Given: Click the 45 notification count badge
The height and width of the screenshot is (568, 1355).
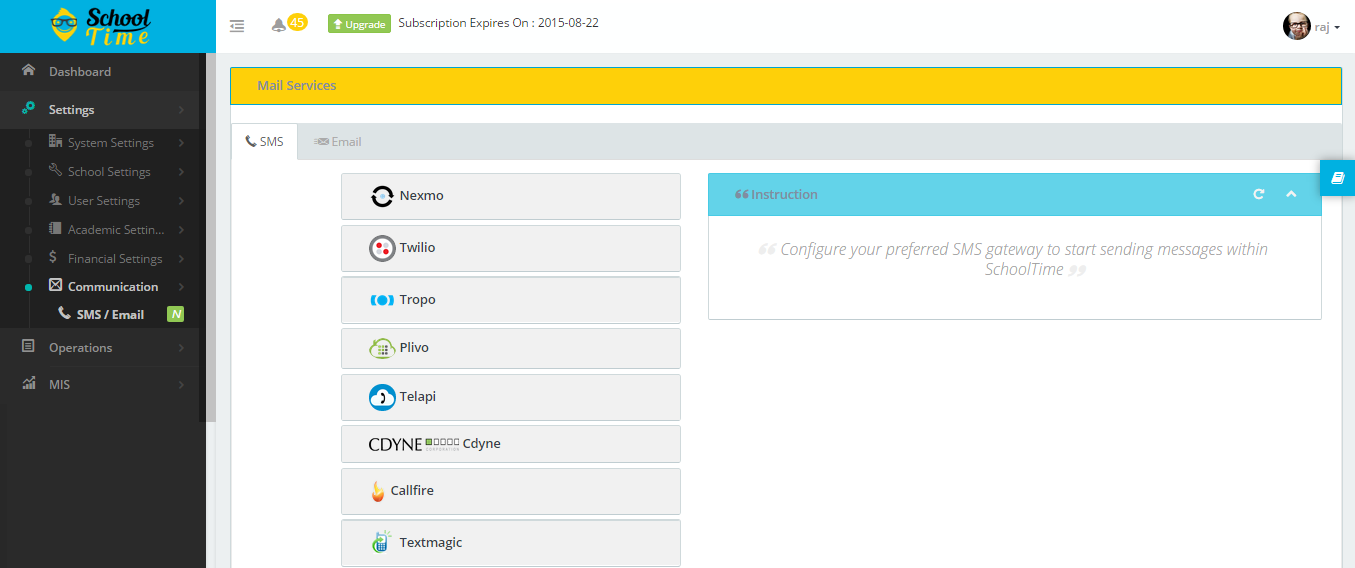Looking at the screenshot, I should 297,22.
